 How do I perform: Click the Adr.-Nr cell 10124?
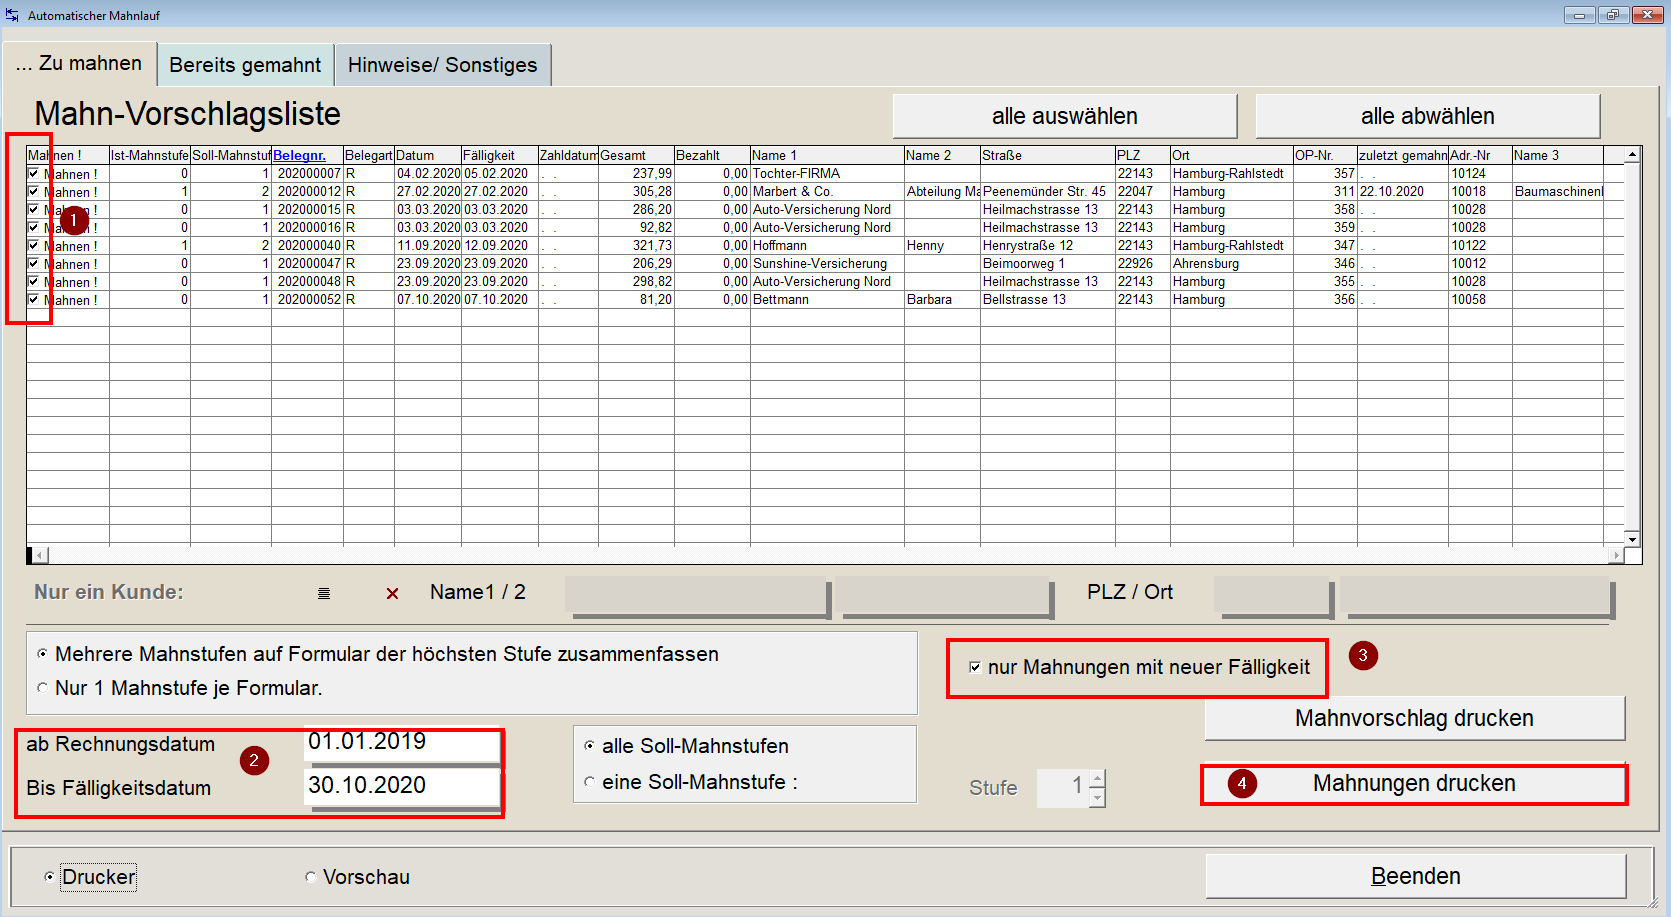(x=1480, y=174)
